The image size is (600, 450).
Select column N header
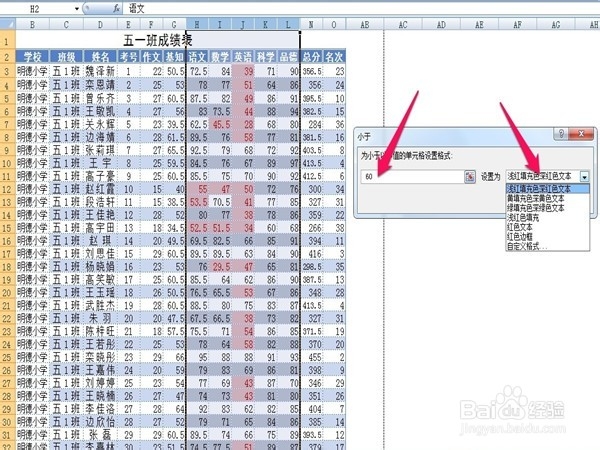311,24
